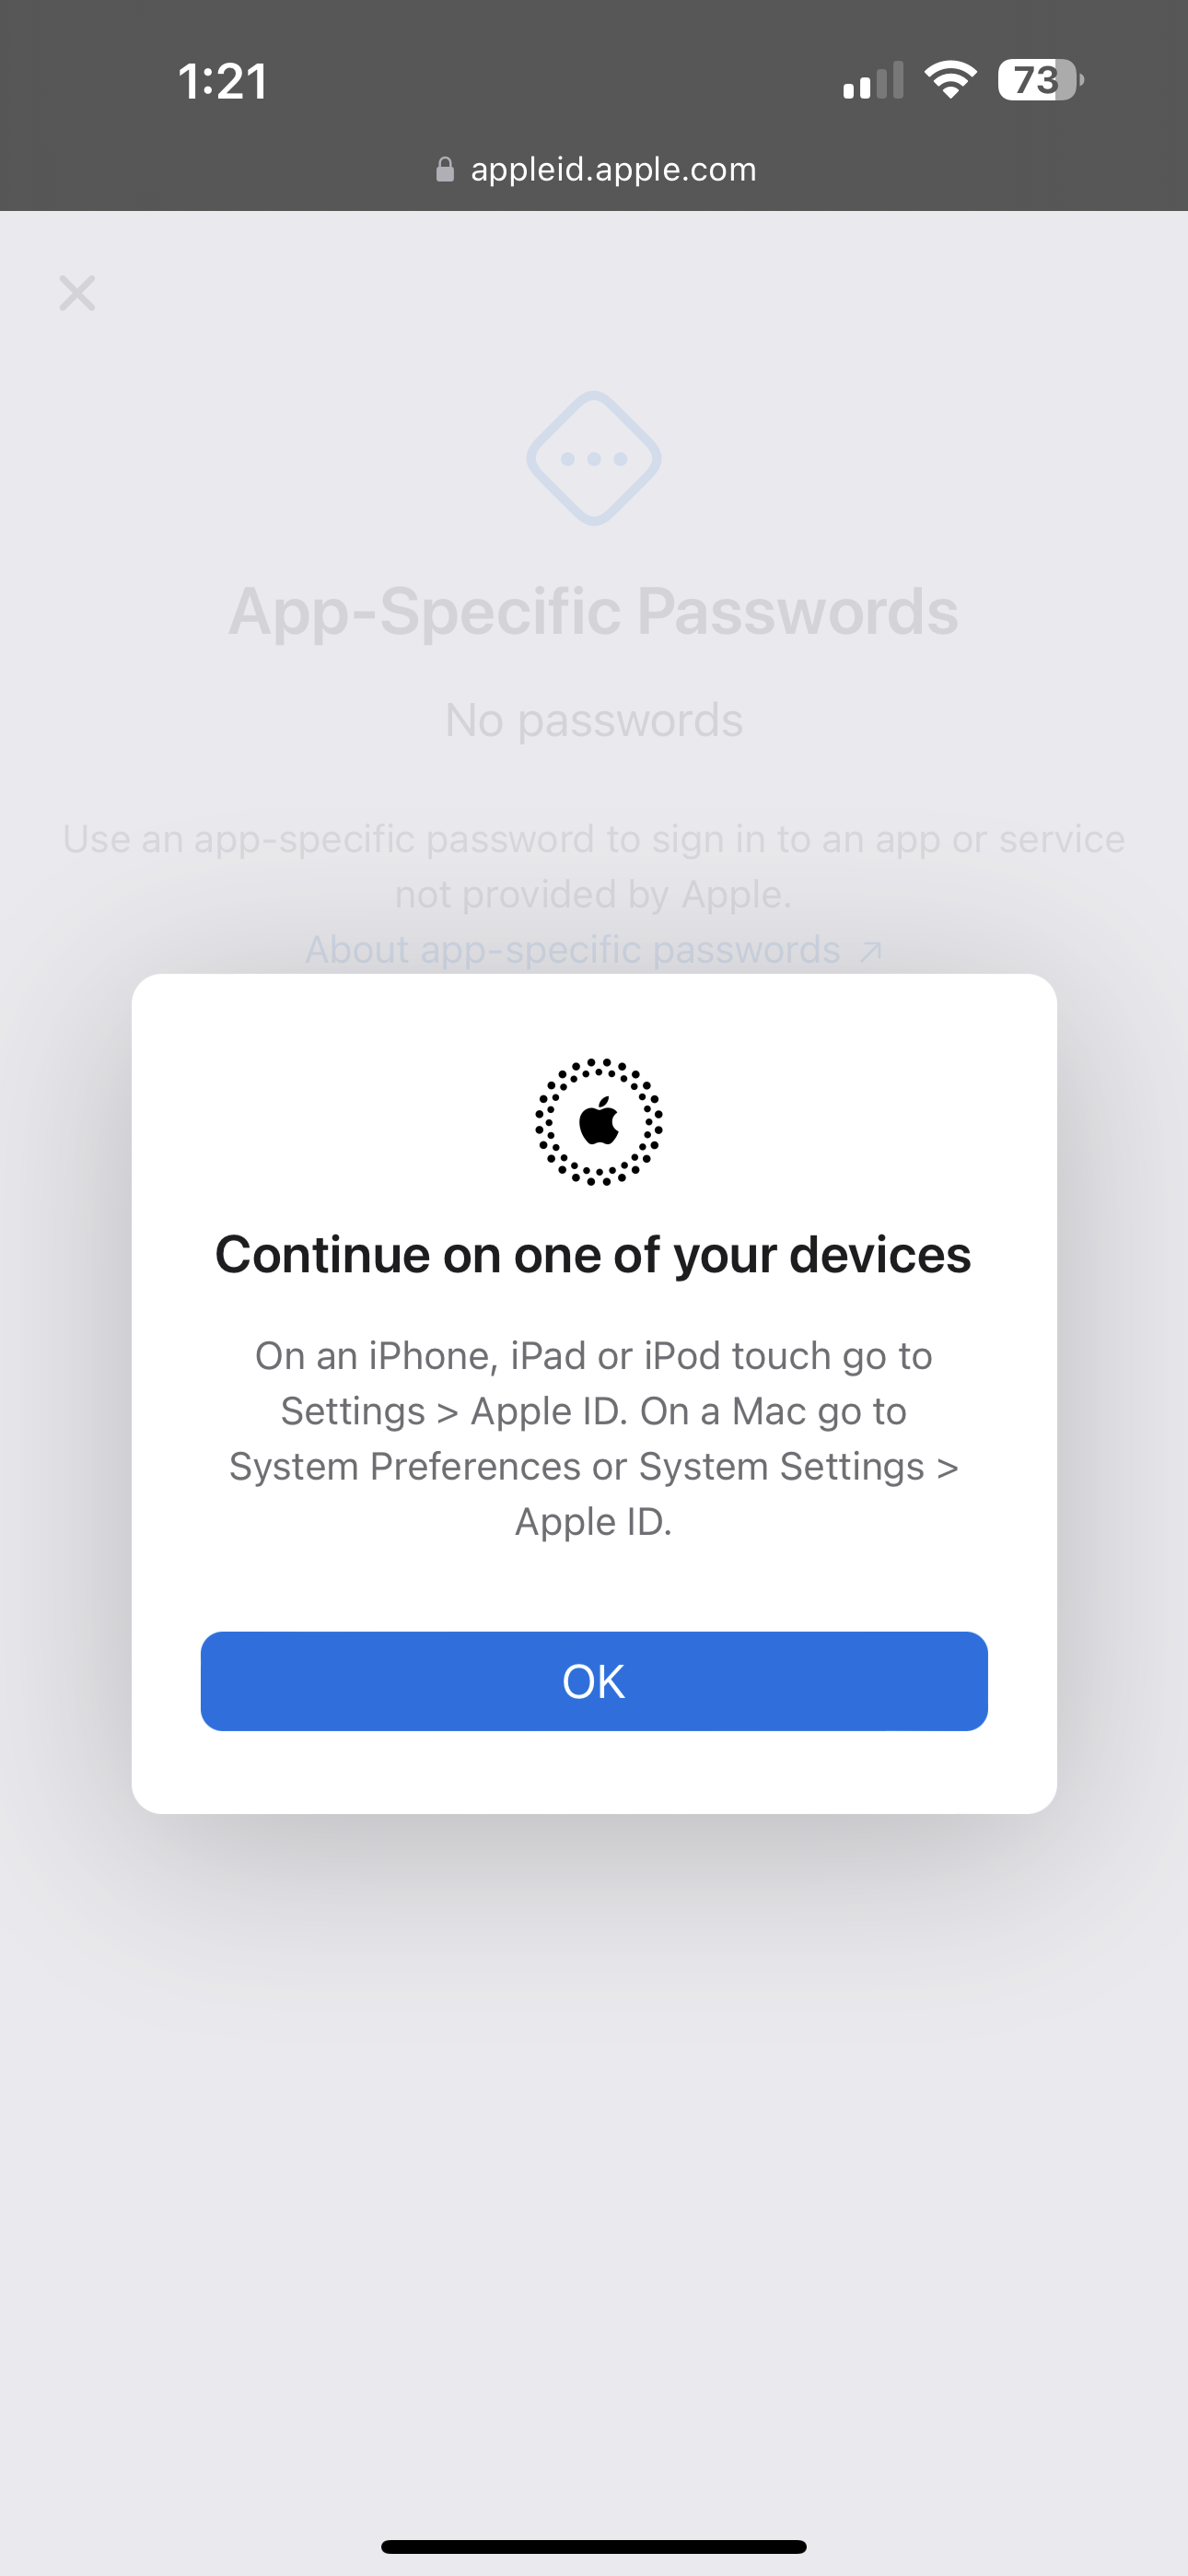Tap the cellular signal bars icon
This screenshot has width=1188, height=2576.
coord(873,80)
